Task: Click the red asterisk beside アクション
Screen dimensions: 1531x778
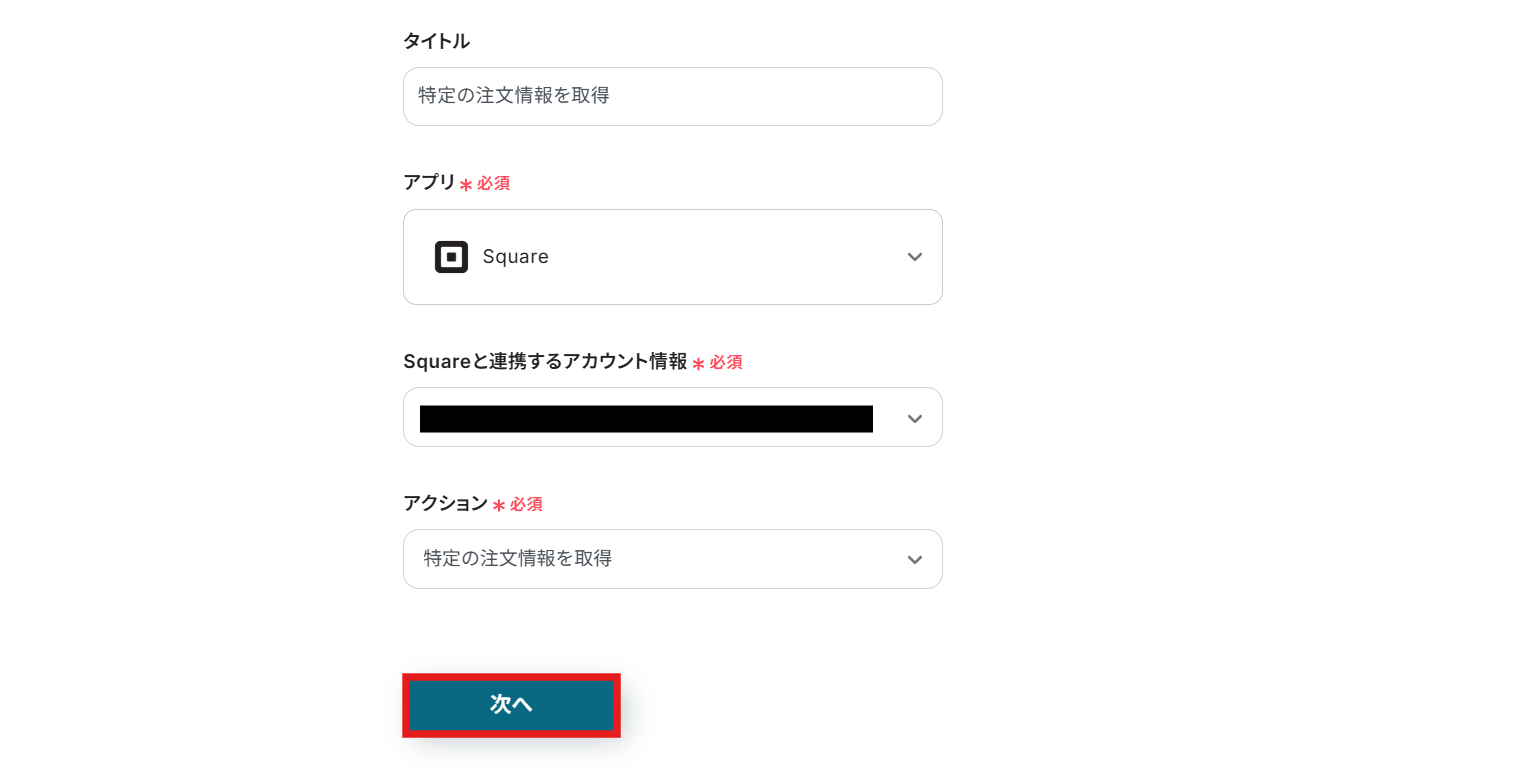Action: point(498,506)
